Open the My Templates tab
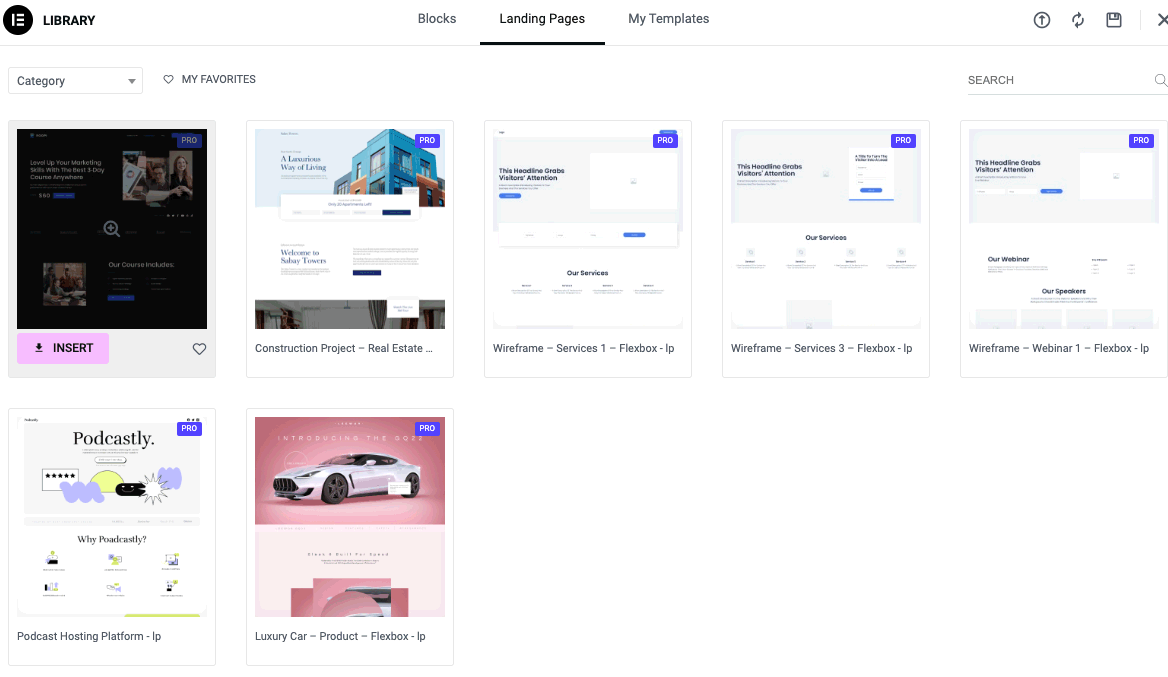This screenshot has height=677, width=1168. click(x=668, y=19)
